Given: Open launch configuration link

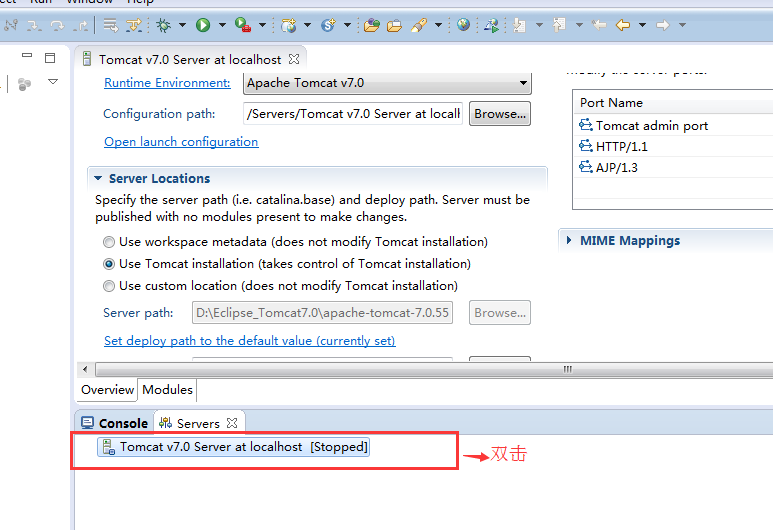Looking at the screenshot, I should [181, 142].
